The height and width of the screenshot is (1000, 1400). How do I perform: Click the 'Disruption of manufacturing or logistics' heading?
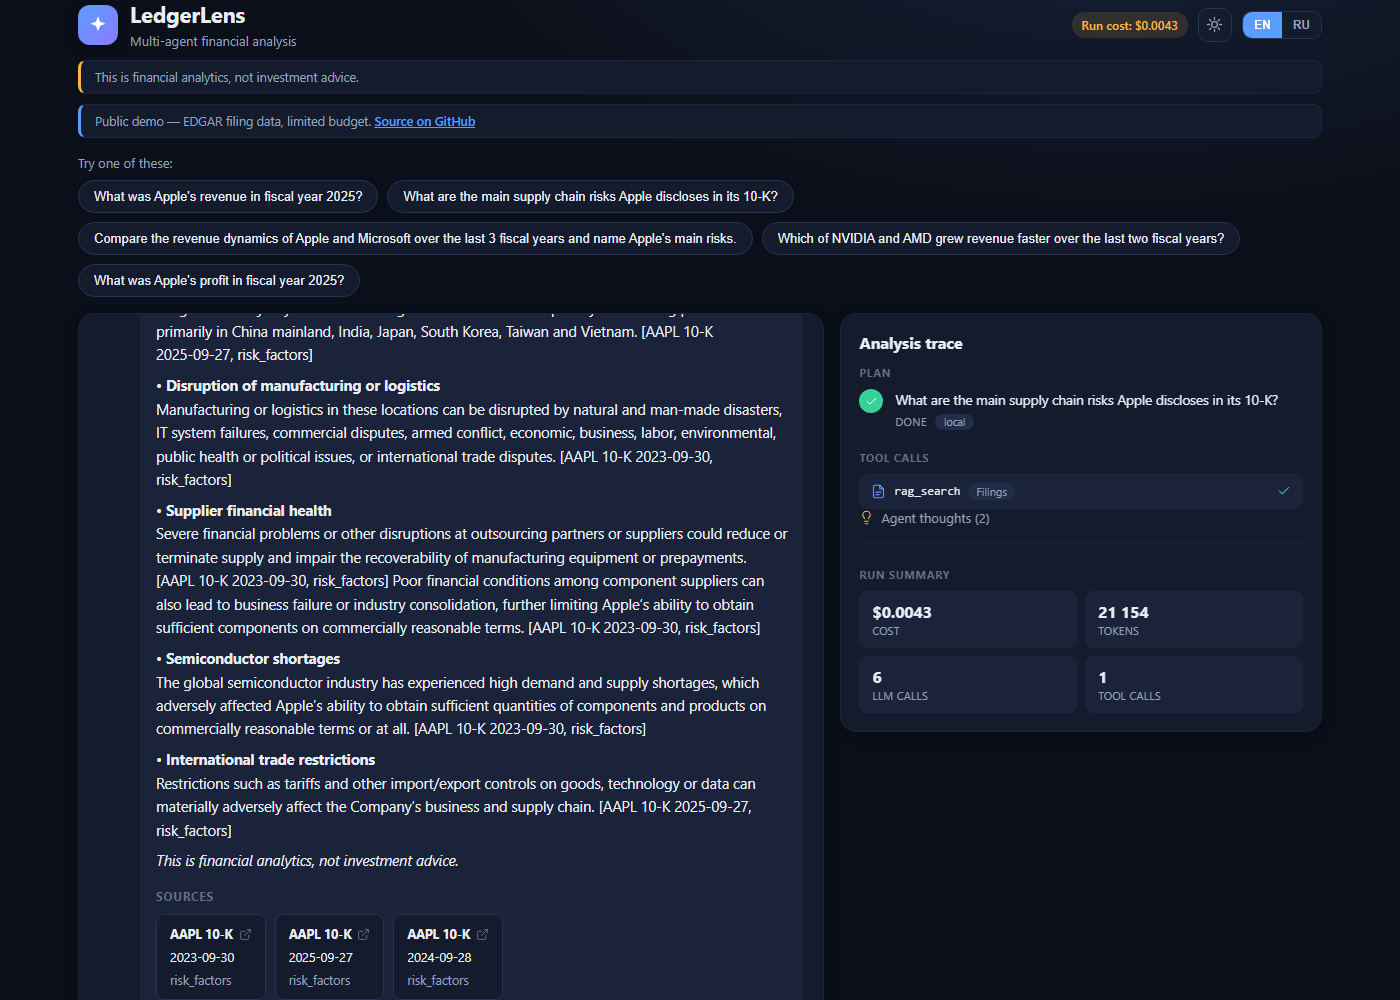pos(303,386)
